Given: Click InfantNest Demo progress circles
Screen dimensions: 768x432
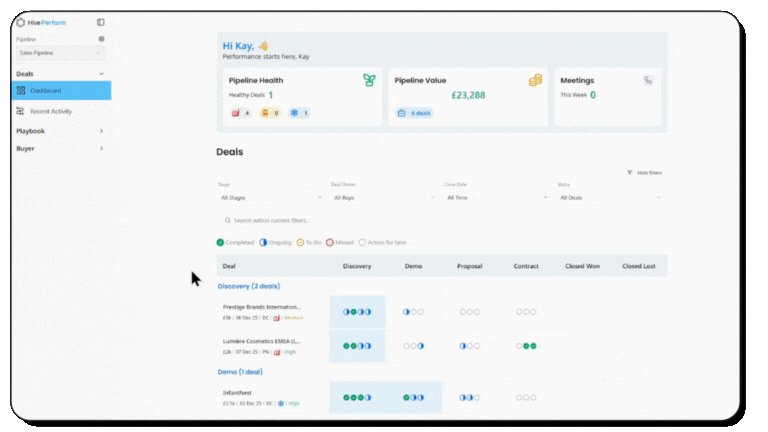Looking at the screenshot, I should (x=413, y=398).
